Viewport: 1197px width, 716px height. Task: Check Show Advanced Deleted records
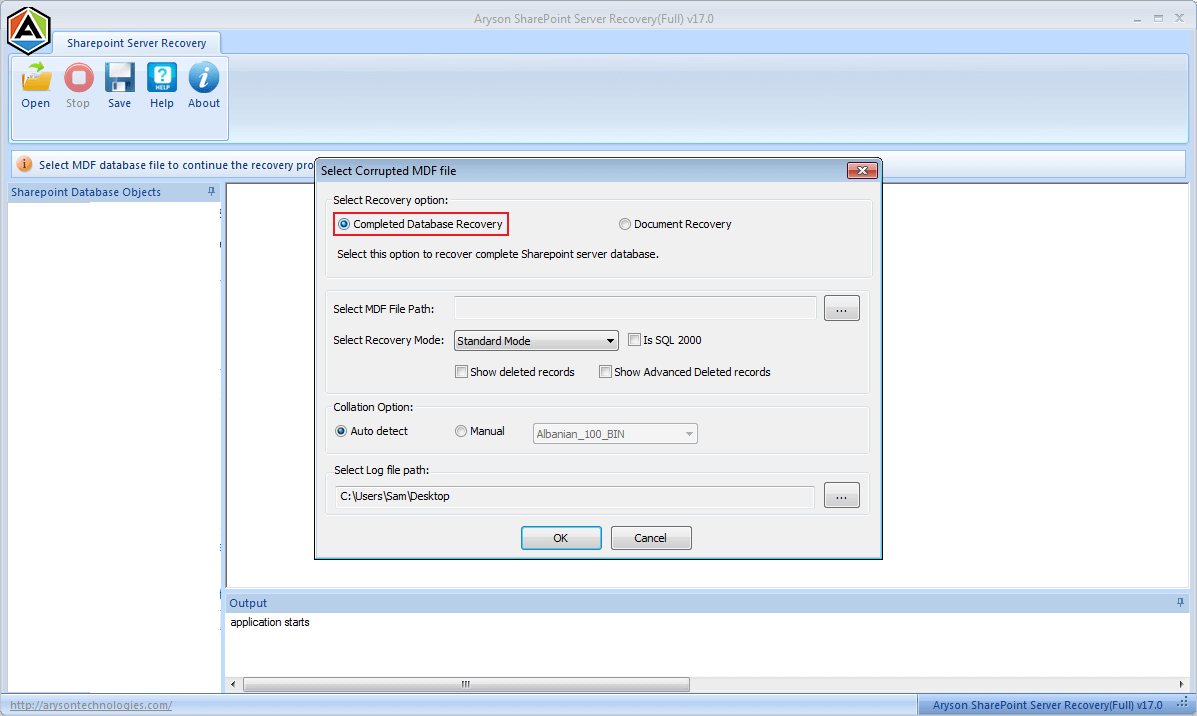coord(605,372)
